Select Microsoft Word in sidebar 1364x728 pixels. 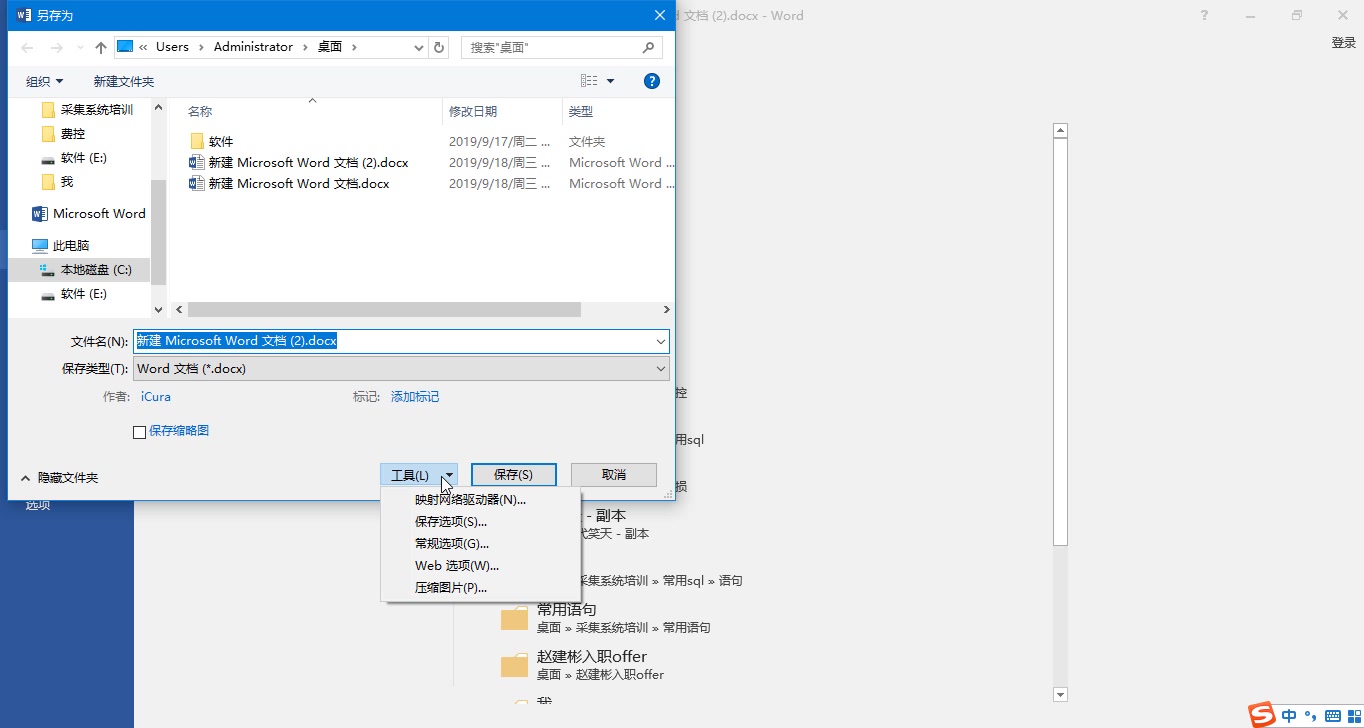tap(89, 214)
